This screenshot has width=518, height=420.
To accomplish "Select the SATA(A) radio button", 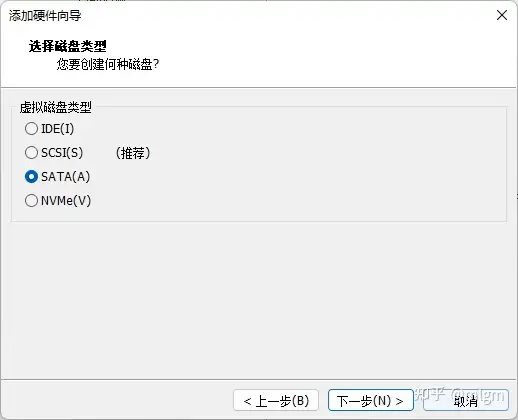I will [x=31, y=177].
